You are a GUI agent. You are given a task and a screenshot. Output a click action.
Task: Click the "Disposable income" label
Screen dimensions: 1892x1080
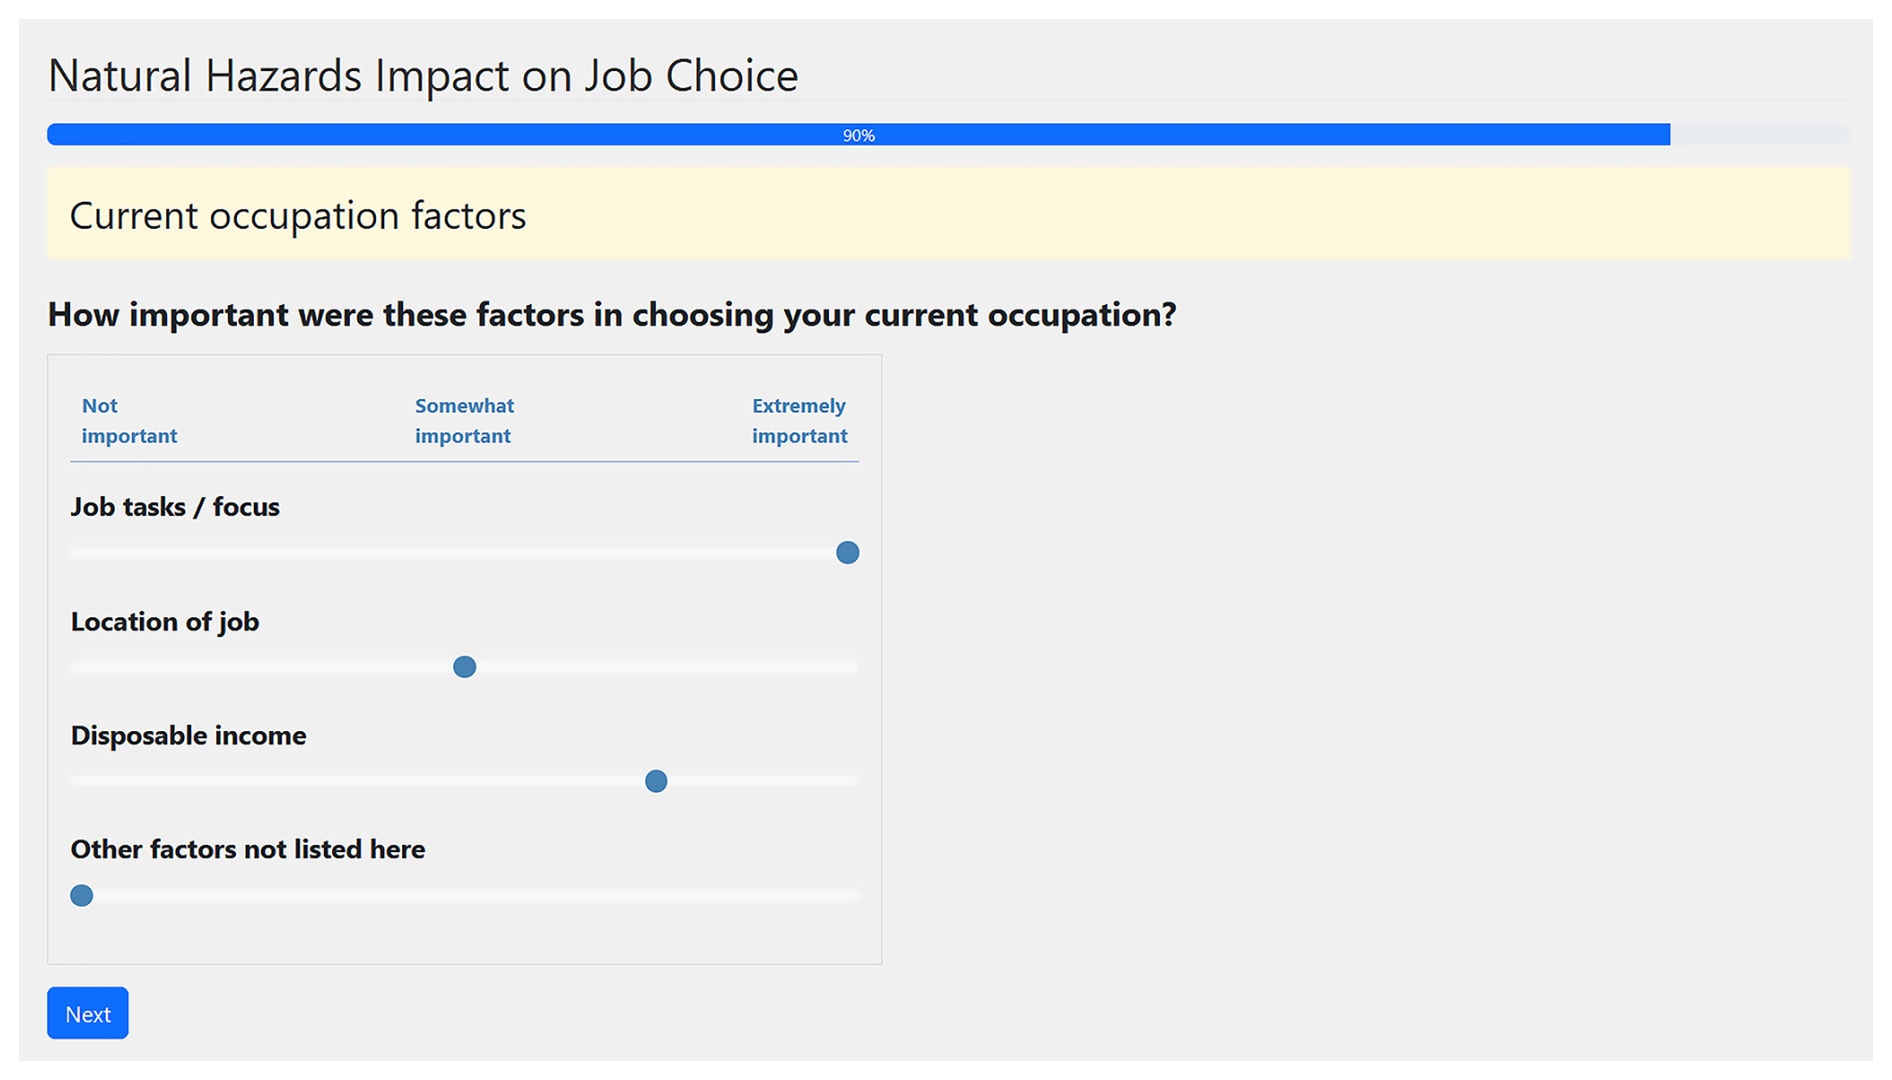188,736
